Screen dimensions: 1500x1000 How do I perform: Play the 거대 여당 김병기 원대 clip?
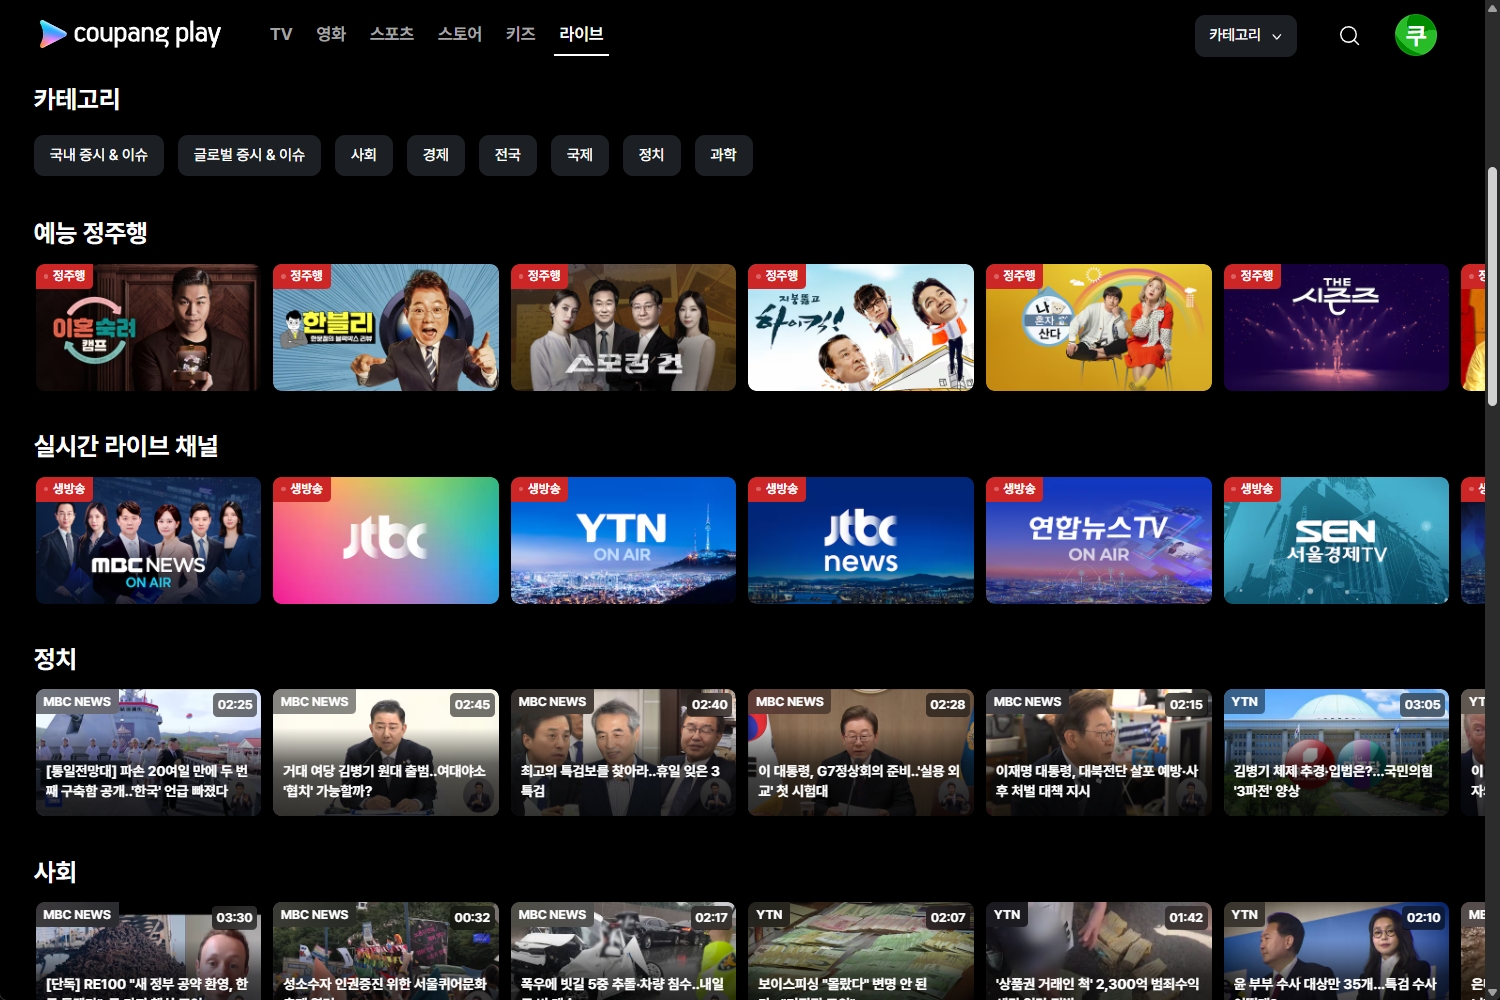click(386, 752)
